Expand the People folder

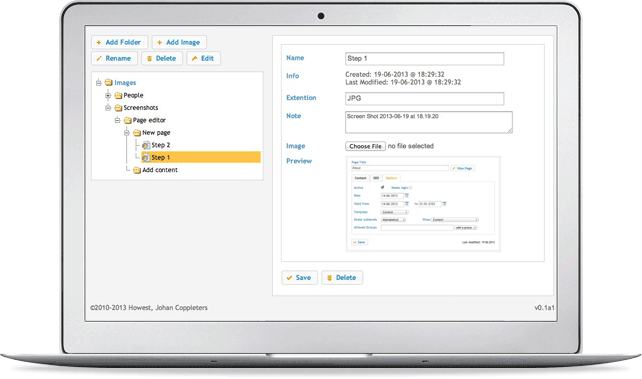click(x=108, y=95)
